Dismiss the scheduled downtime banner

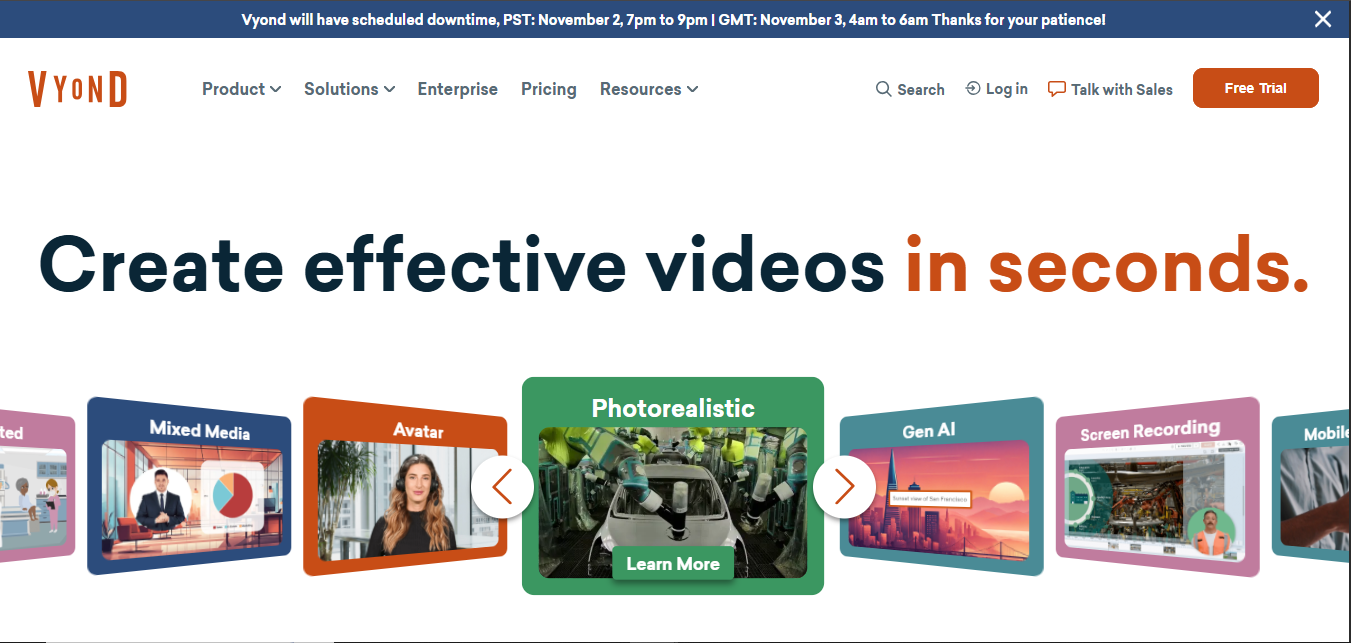1322,18
